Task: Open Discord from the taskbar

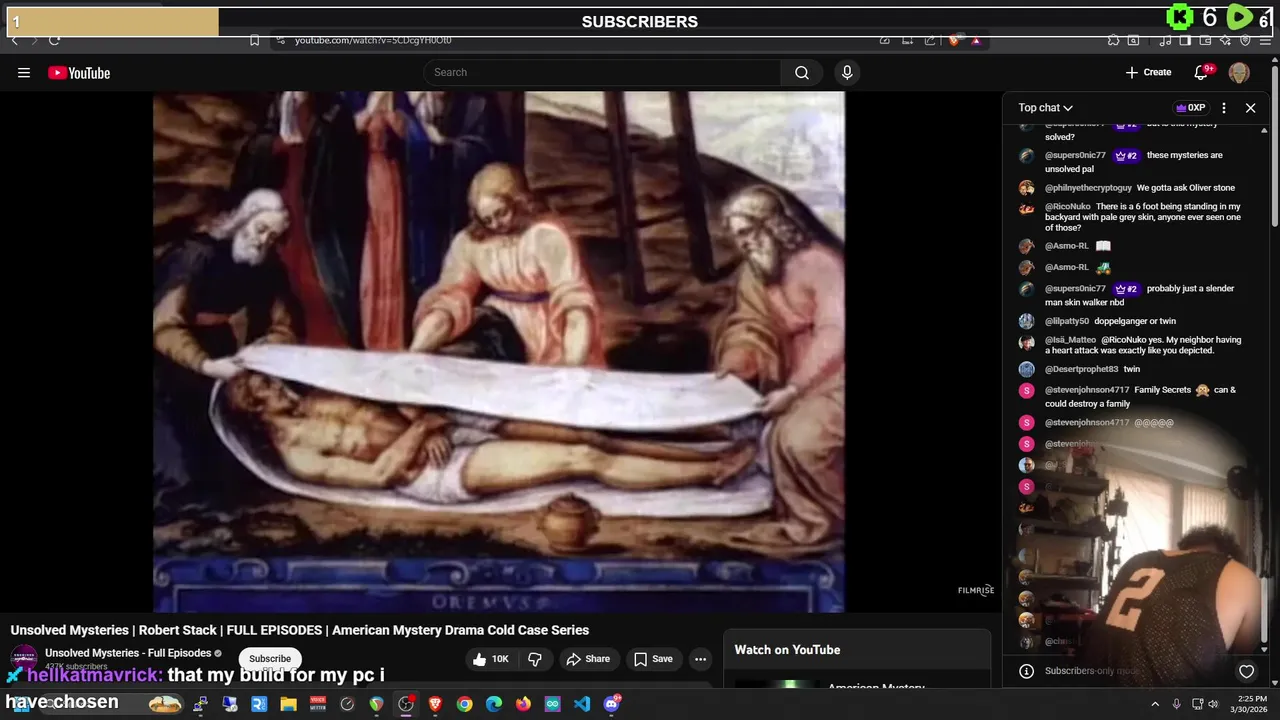Action: tap(612, 704)
